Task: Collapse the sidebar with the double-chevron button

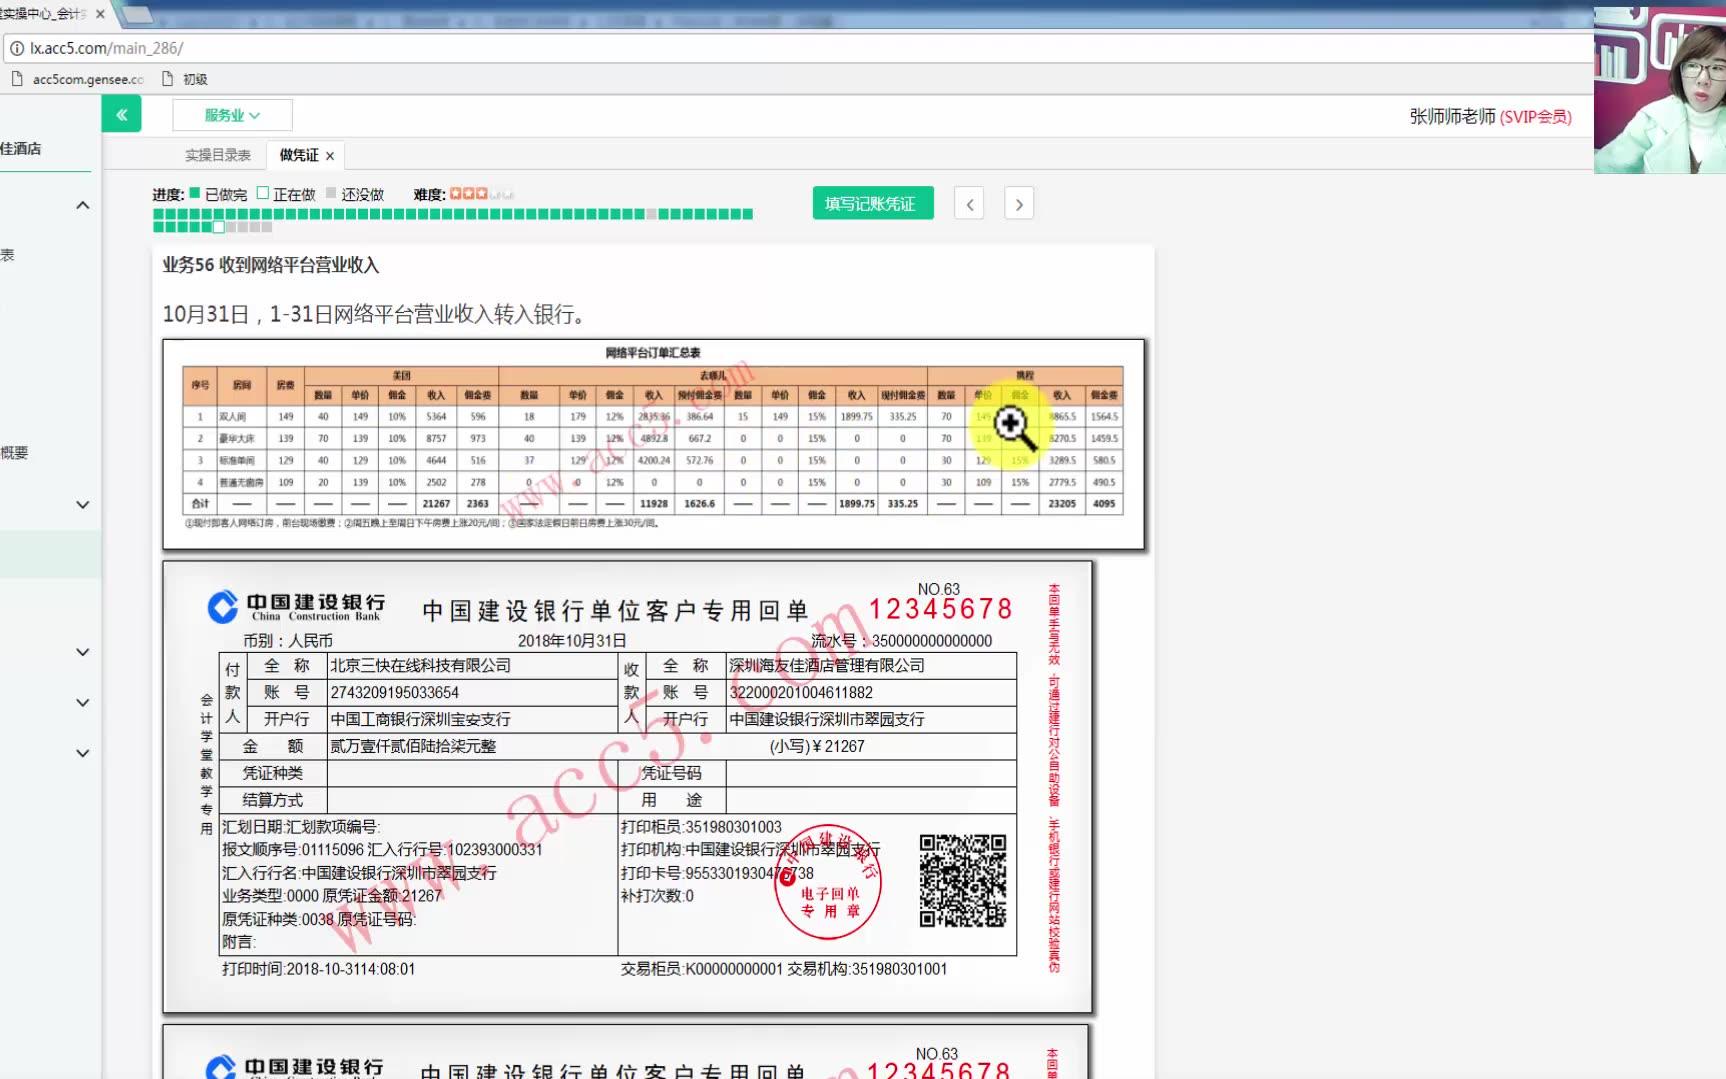Action: pyautogui.click(x=122, y=114)
